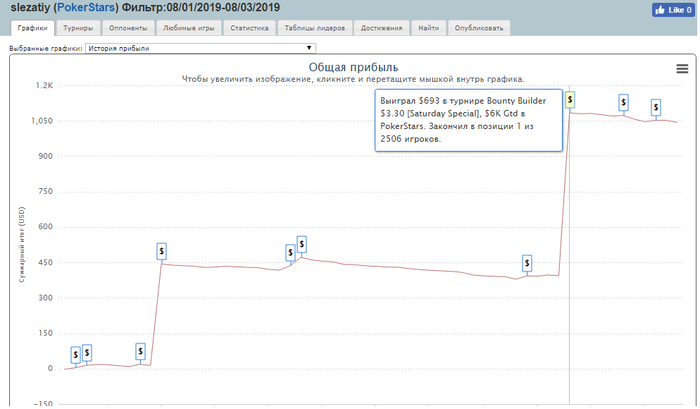Click the second dollar marker near zero
700x409 pixels.
[87, 353]
